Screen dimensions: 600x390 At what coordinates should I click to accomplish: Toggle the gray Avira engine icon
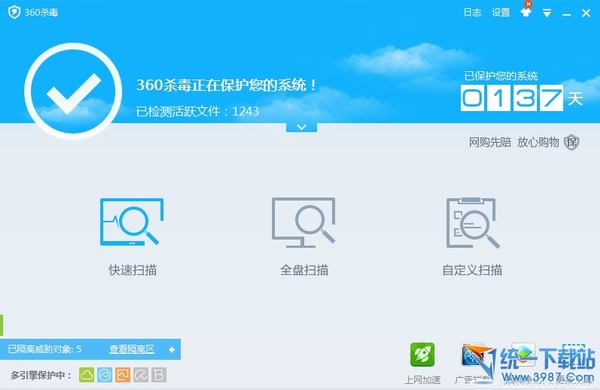point(141,375)
